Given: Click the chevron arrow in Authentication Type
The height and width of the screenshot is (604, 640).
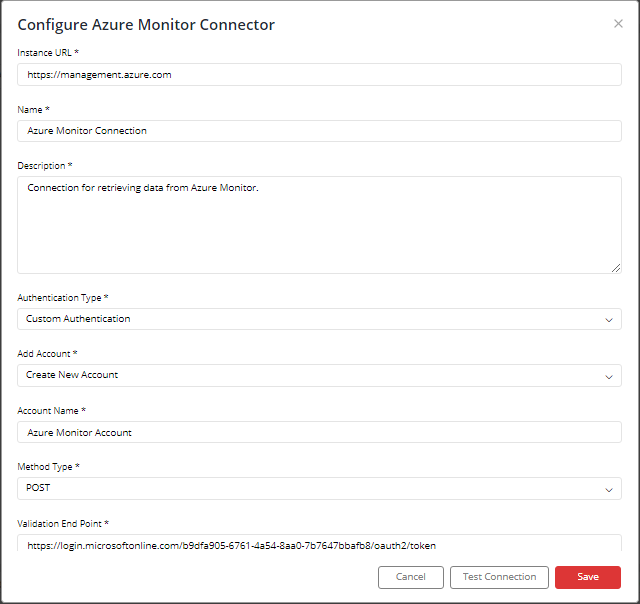Looking at the screenshot, I should pos(609,320).
